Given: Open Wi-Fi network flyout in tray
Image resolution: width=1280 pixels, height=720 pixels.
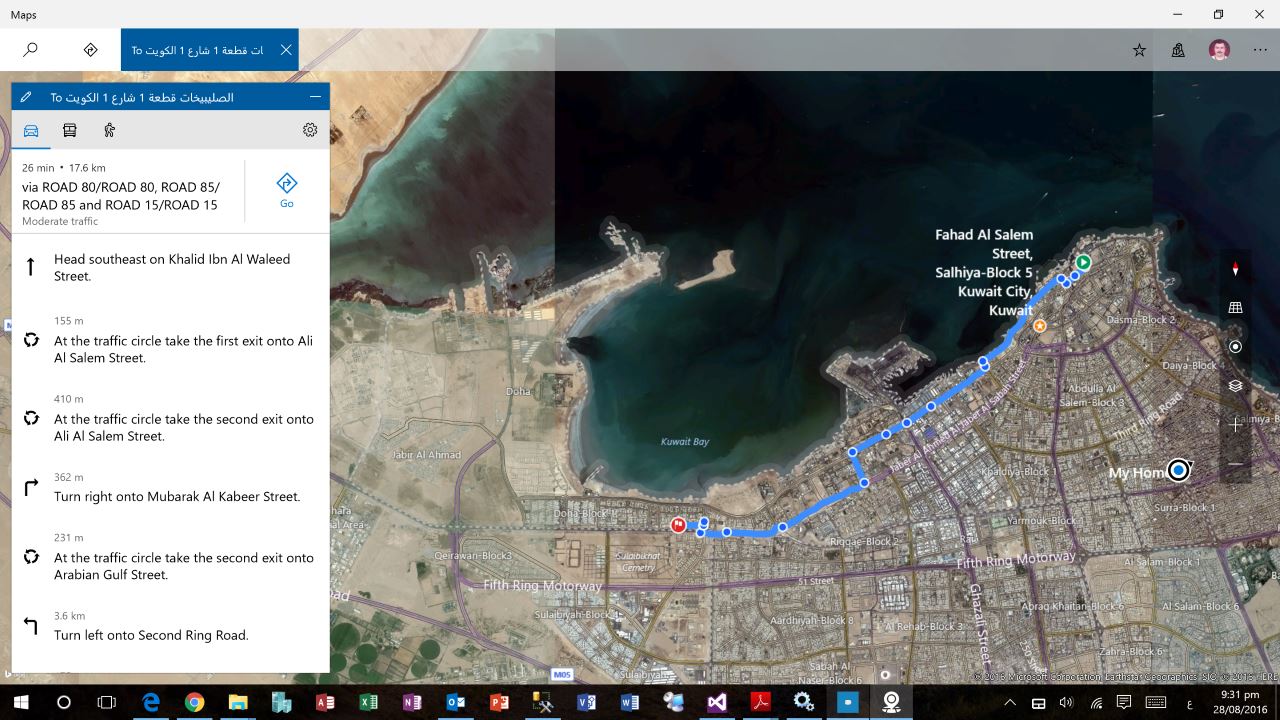Looking at the screenshot, I should pos(1096,702).
